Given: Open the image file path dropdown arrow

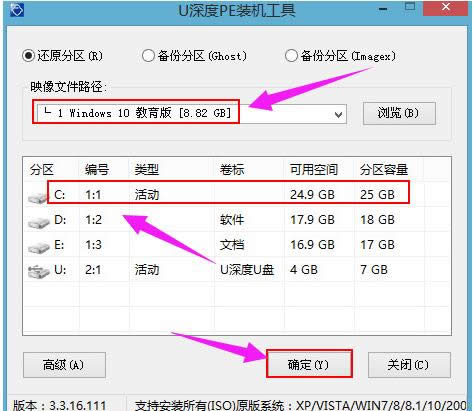Looking at the screenshot, I should pos(338,115).
